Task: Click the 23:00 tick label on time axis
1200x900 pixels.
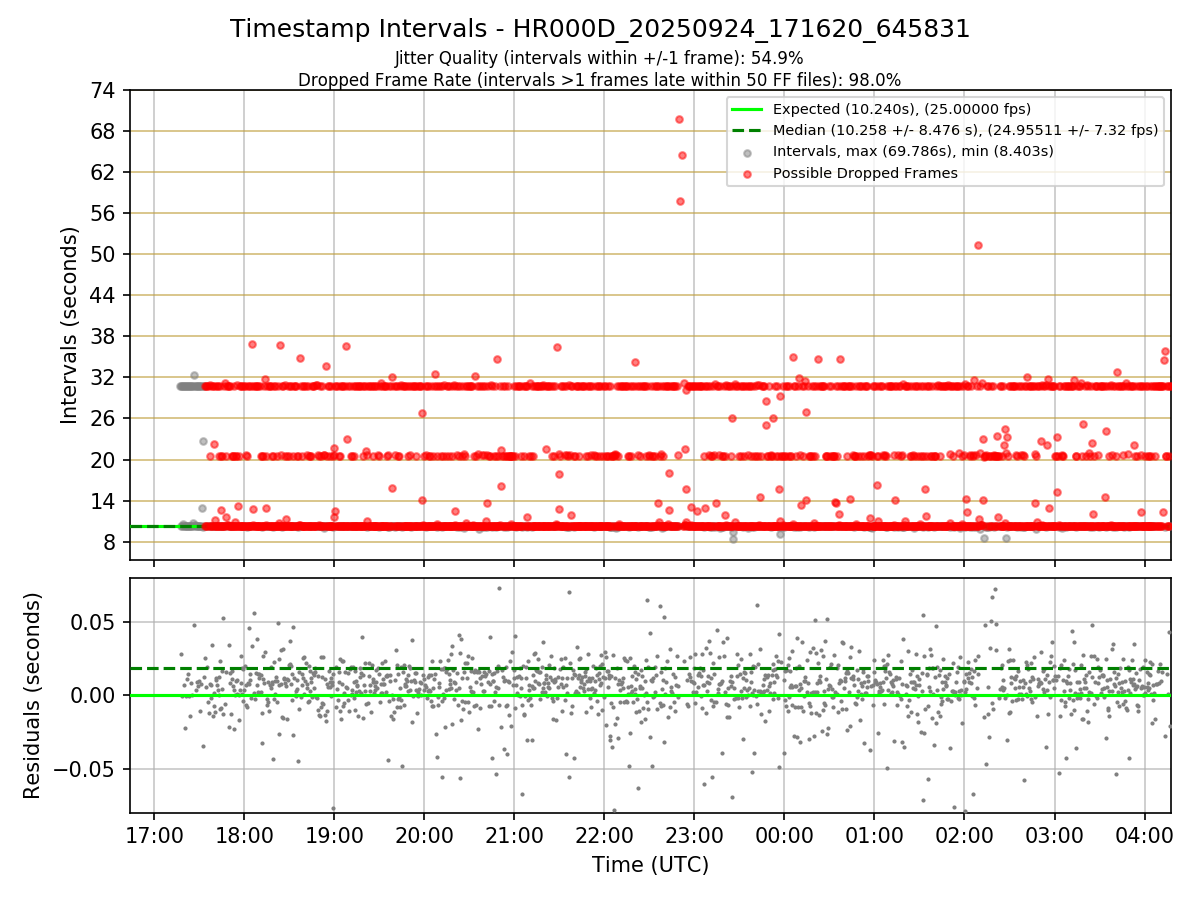Action: (x=694, y=836)
